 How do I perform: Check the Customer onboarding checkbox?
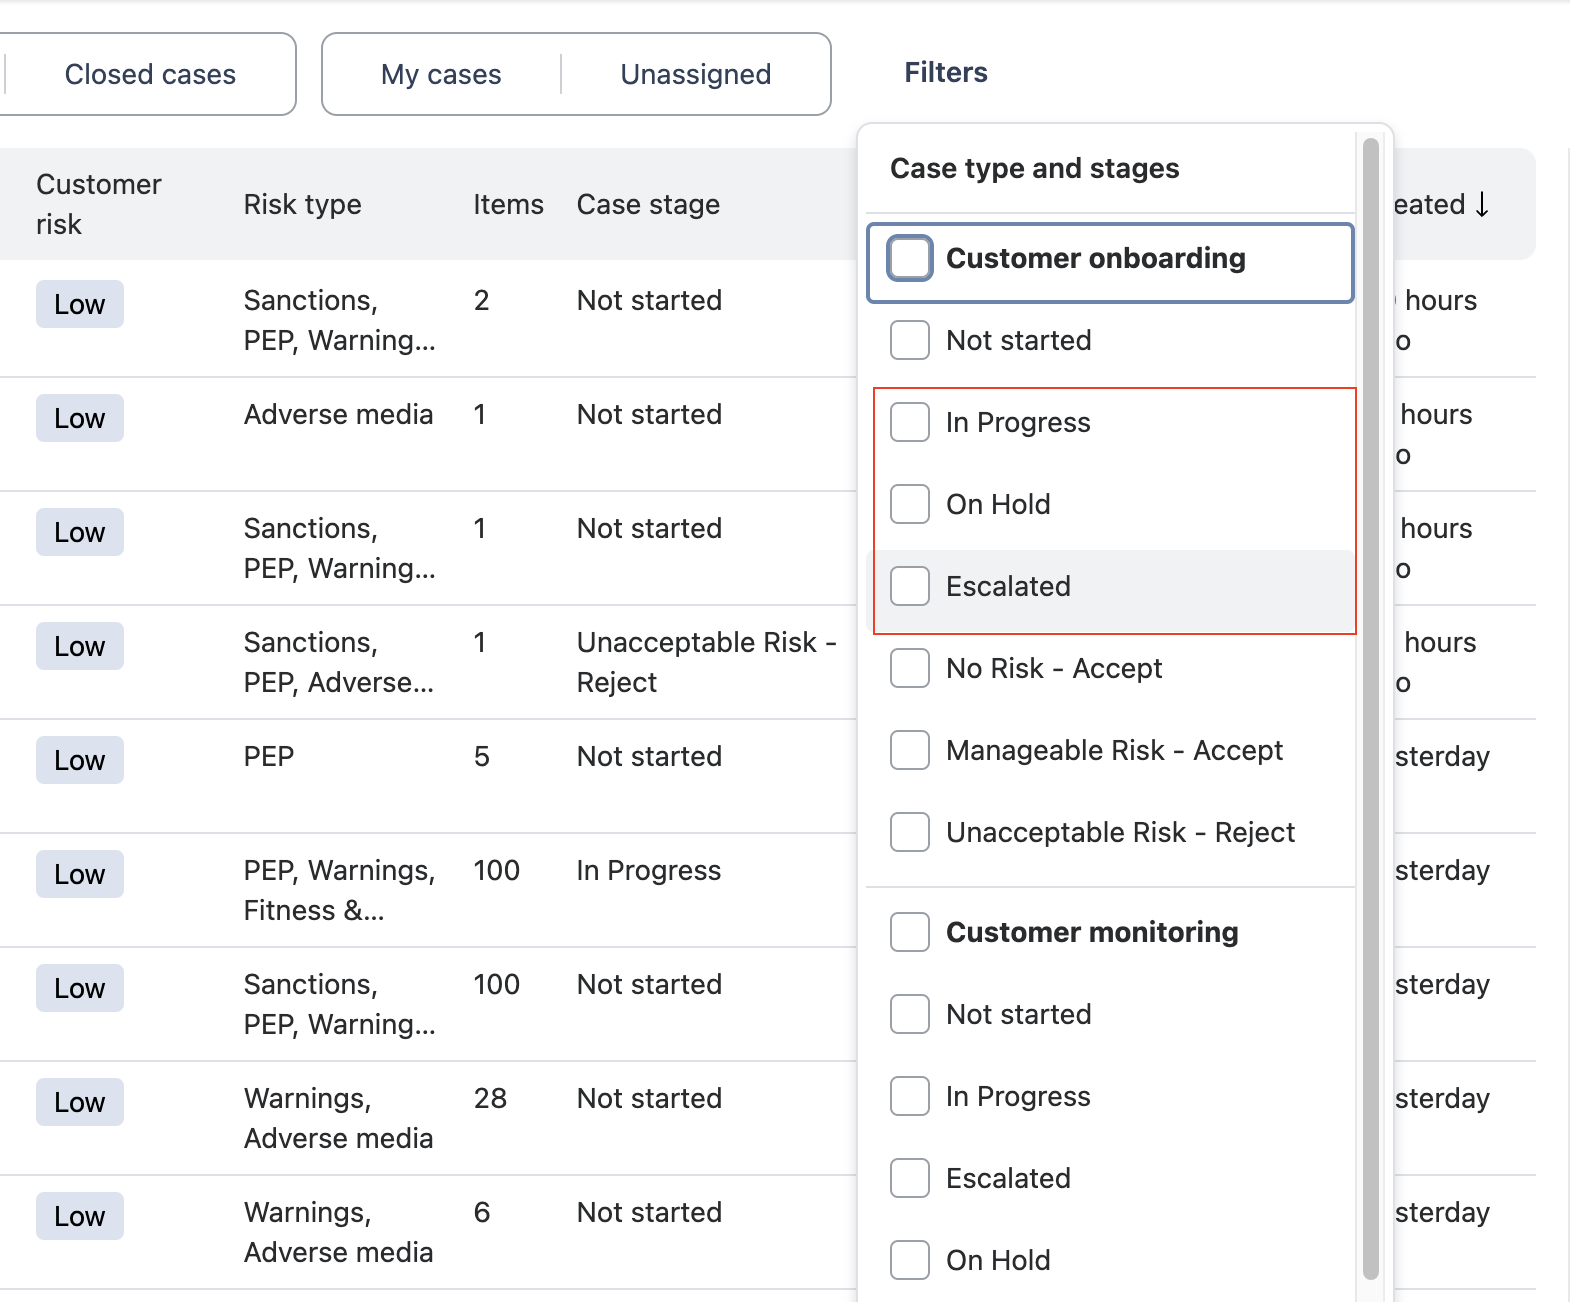(x=910, y=258)
